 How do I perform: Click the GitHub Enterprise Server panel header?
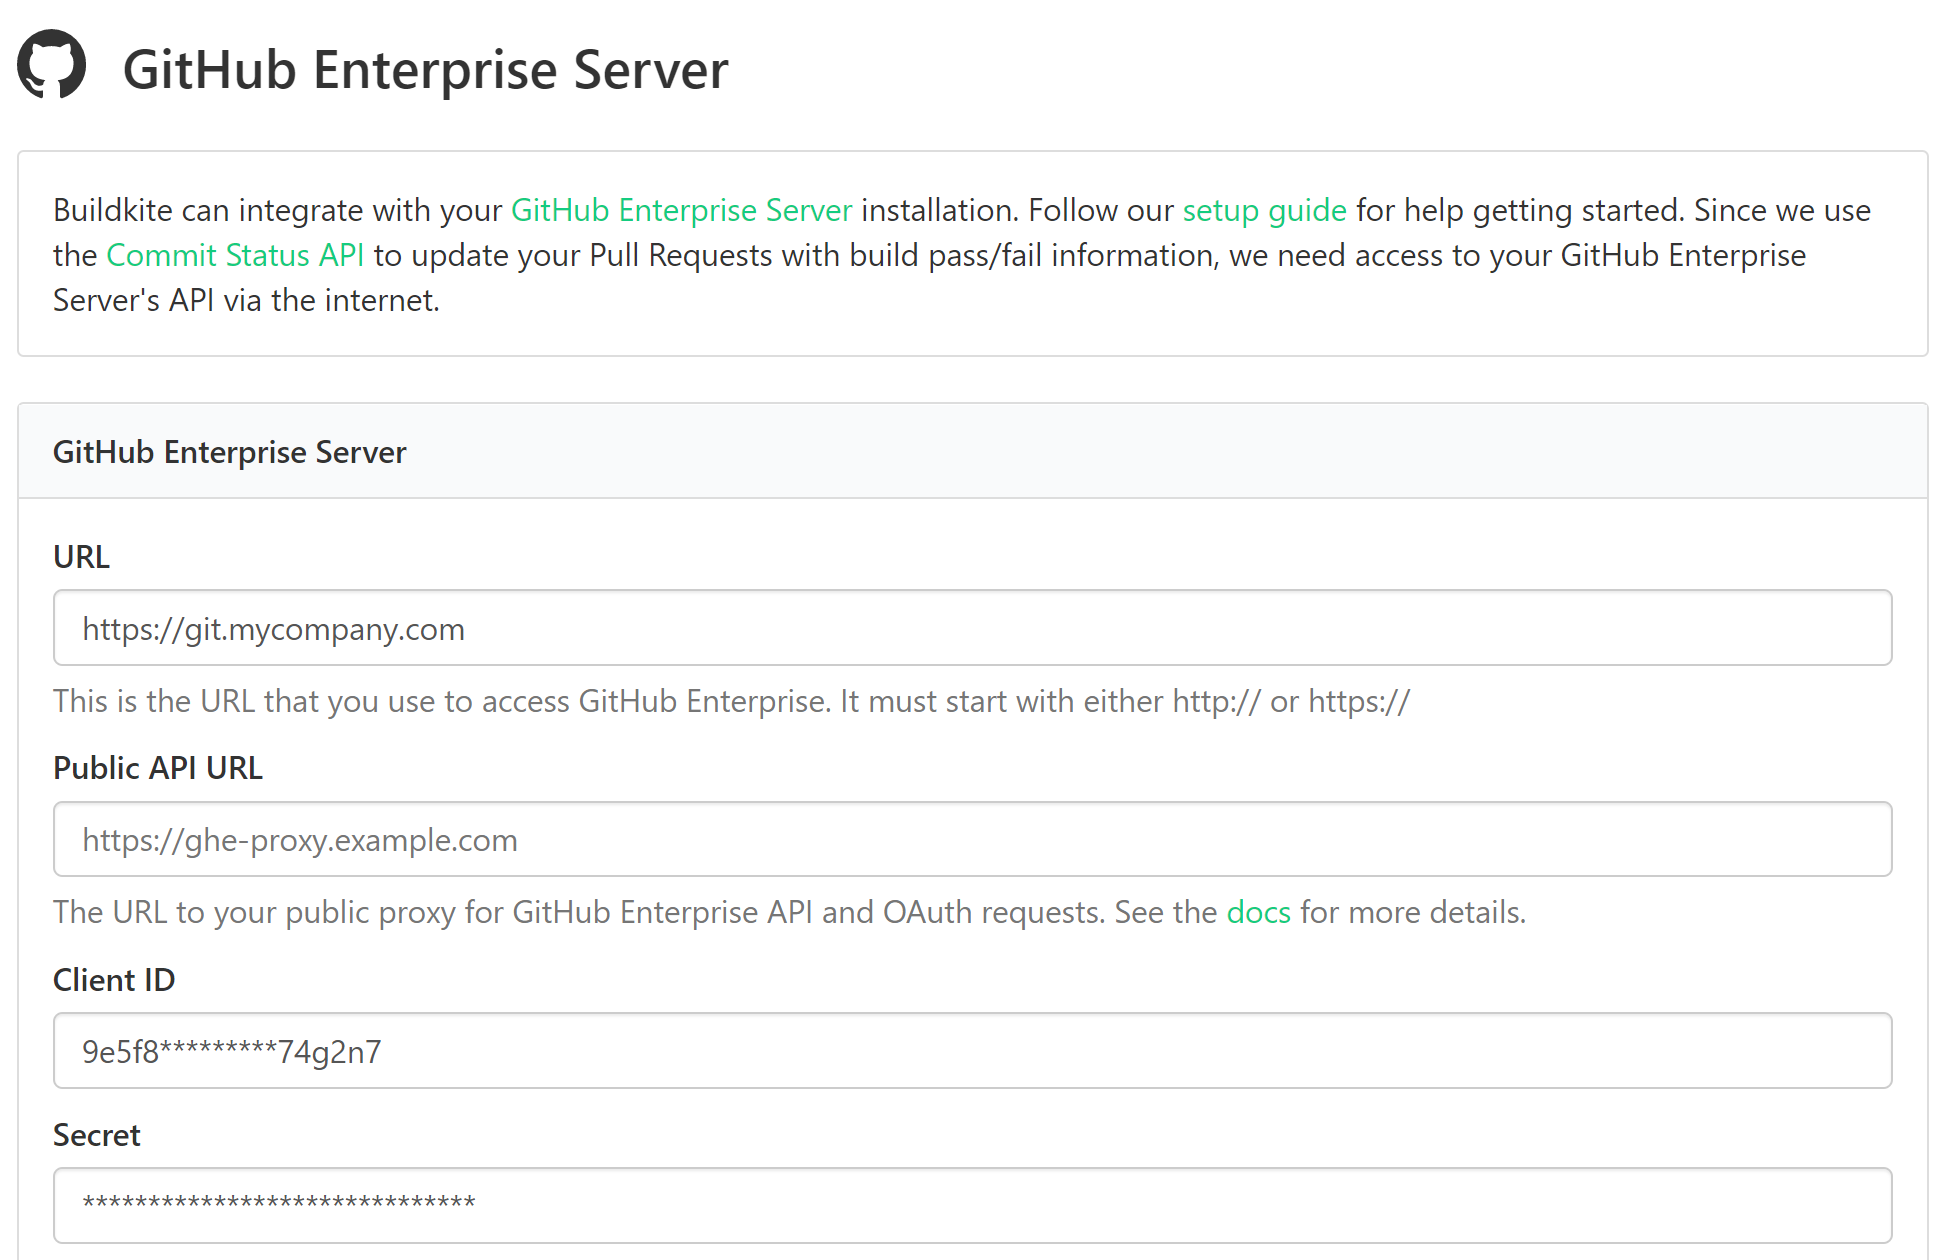(x=229, y=452)
